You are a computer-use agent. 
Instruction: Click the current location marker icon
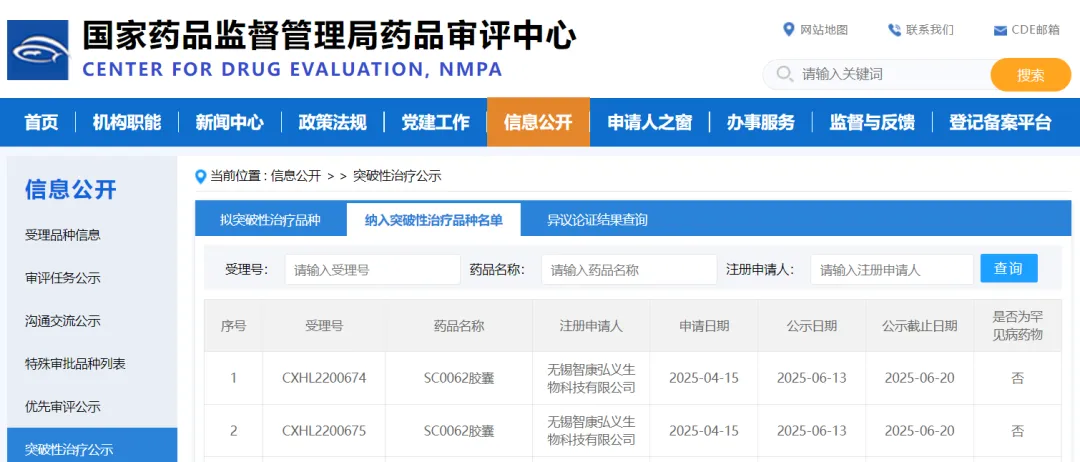(x=200, y=176)
